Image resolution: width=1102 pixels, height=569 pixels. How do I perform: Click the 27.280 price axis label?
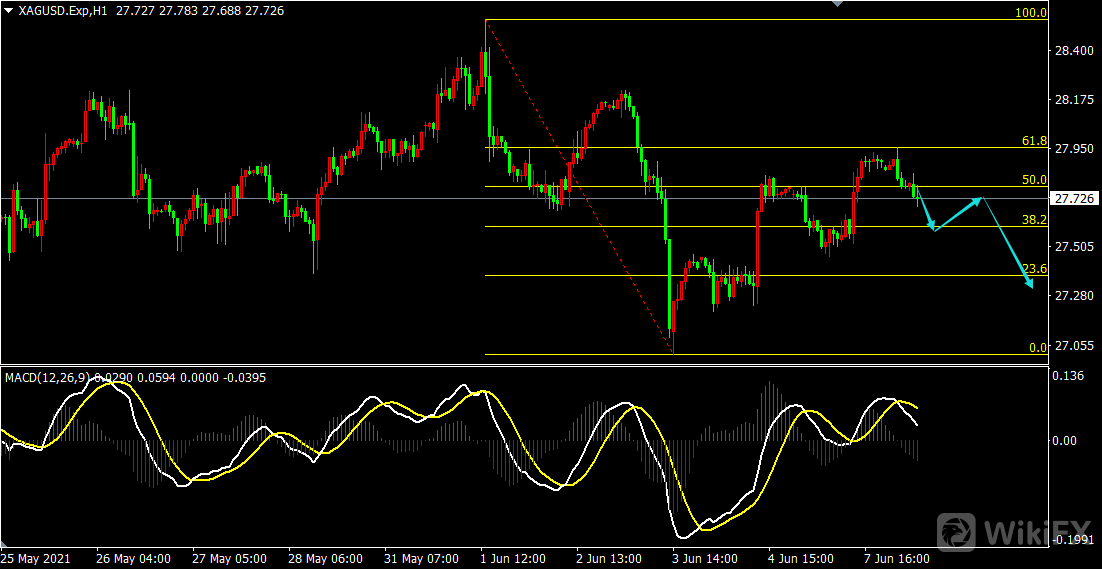point(1073,296)
